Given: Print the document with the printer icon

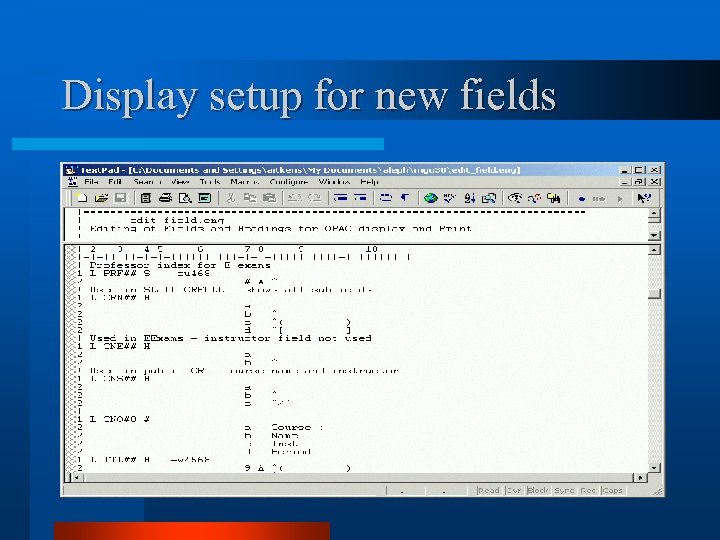Looking at the screenshot, I should coord(165,198).
